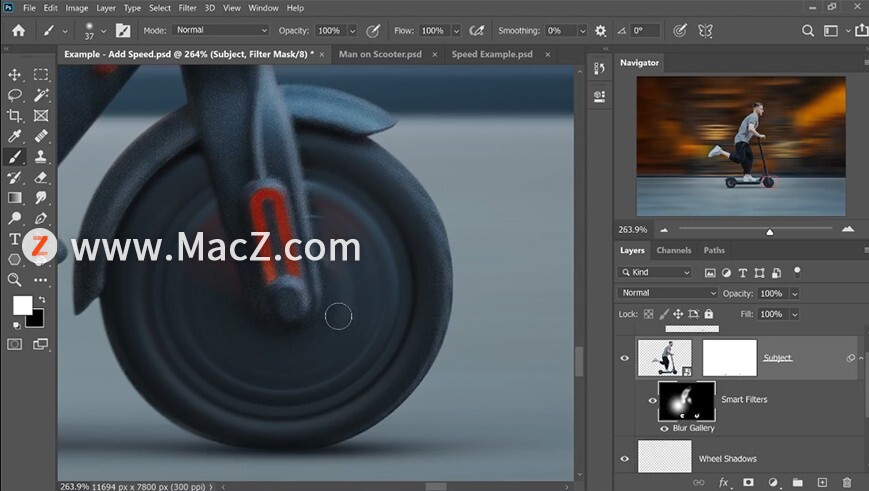The width and height of the screenshot is (869, 491).
Task: Click the Navigator zoom slider handle
Action: click(x=769, y=232)
